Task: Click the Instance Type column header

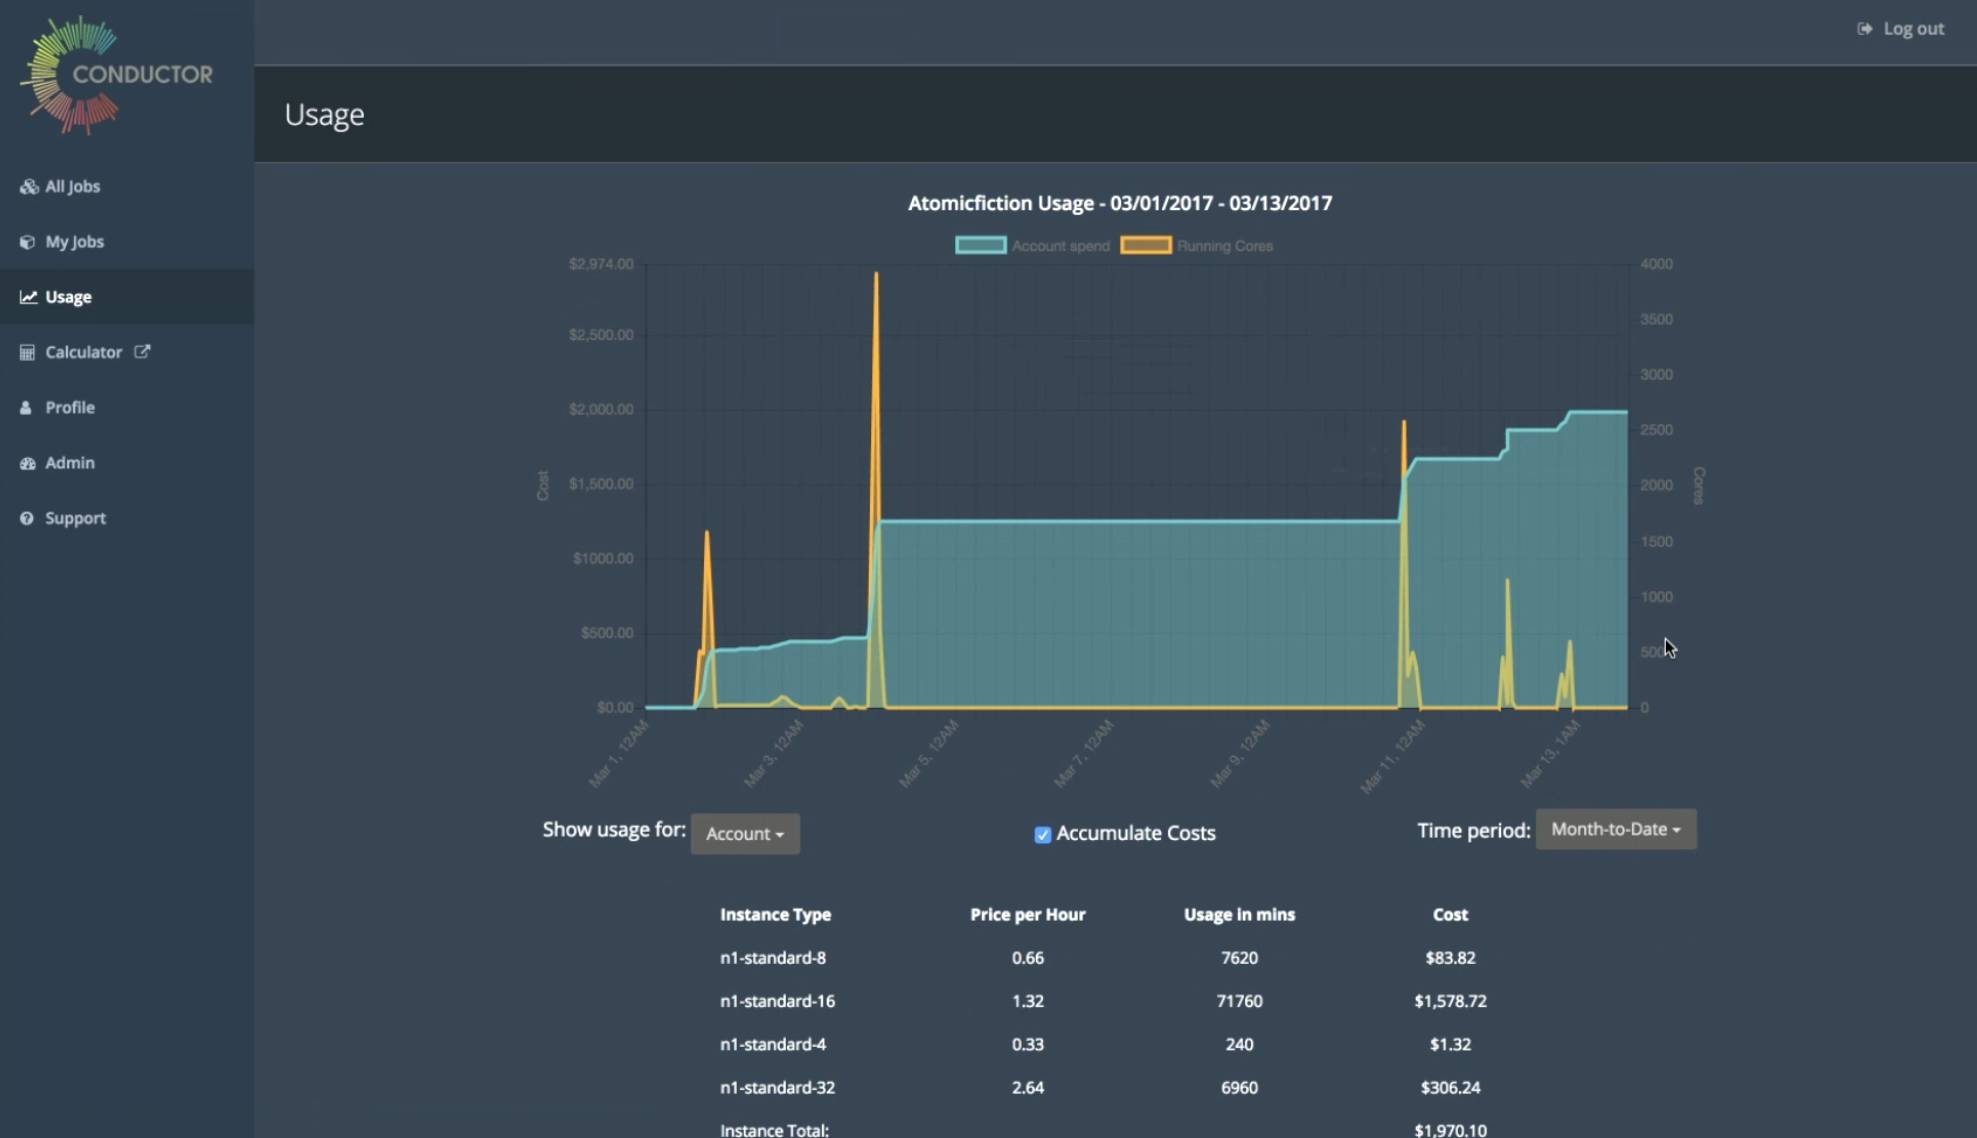Action: click(x=775, y=914)
